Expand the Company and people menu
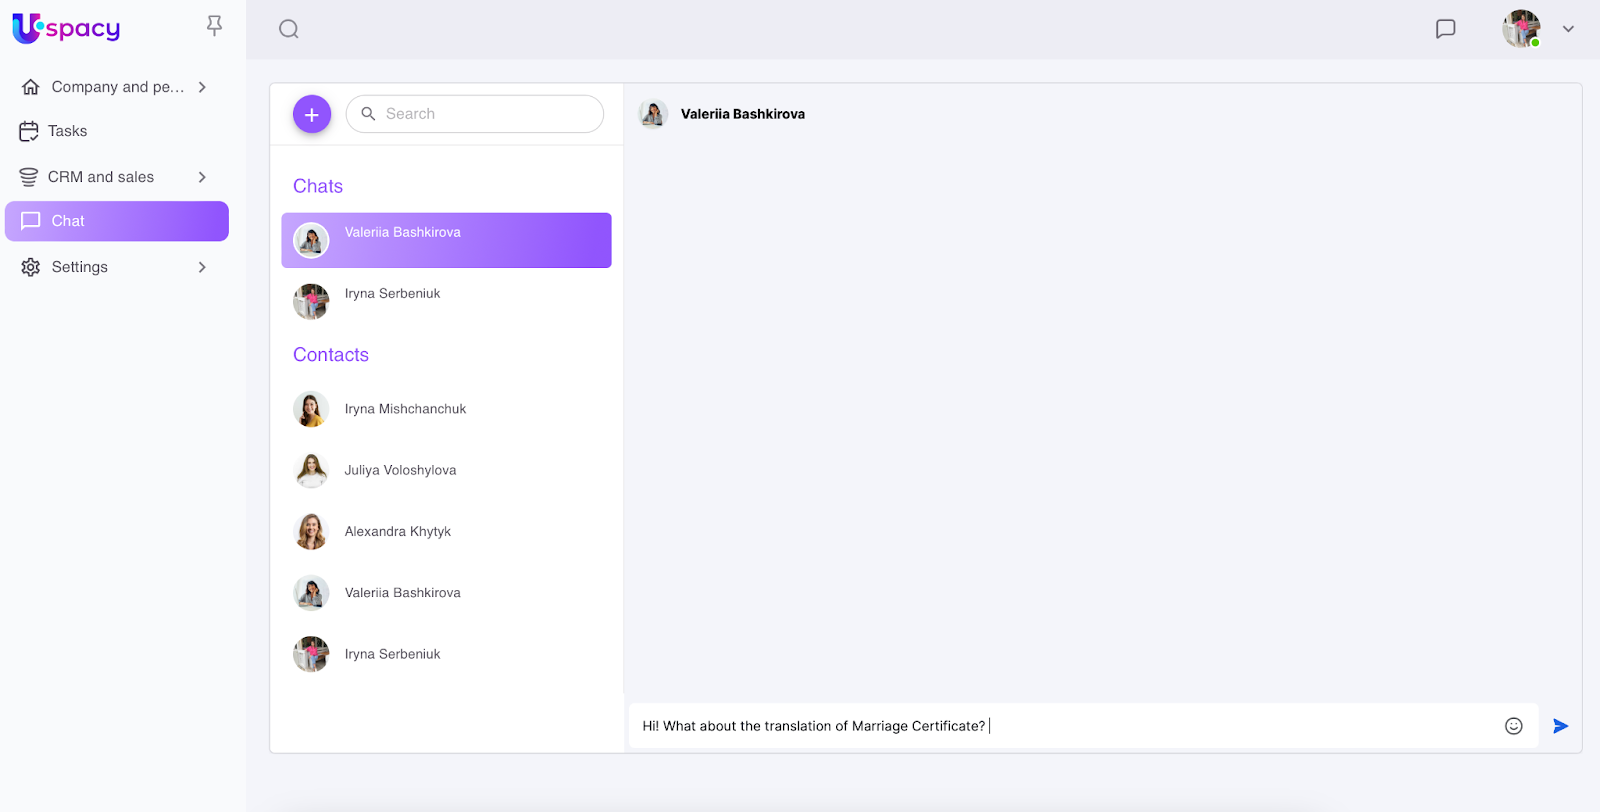 point(202,87)
